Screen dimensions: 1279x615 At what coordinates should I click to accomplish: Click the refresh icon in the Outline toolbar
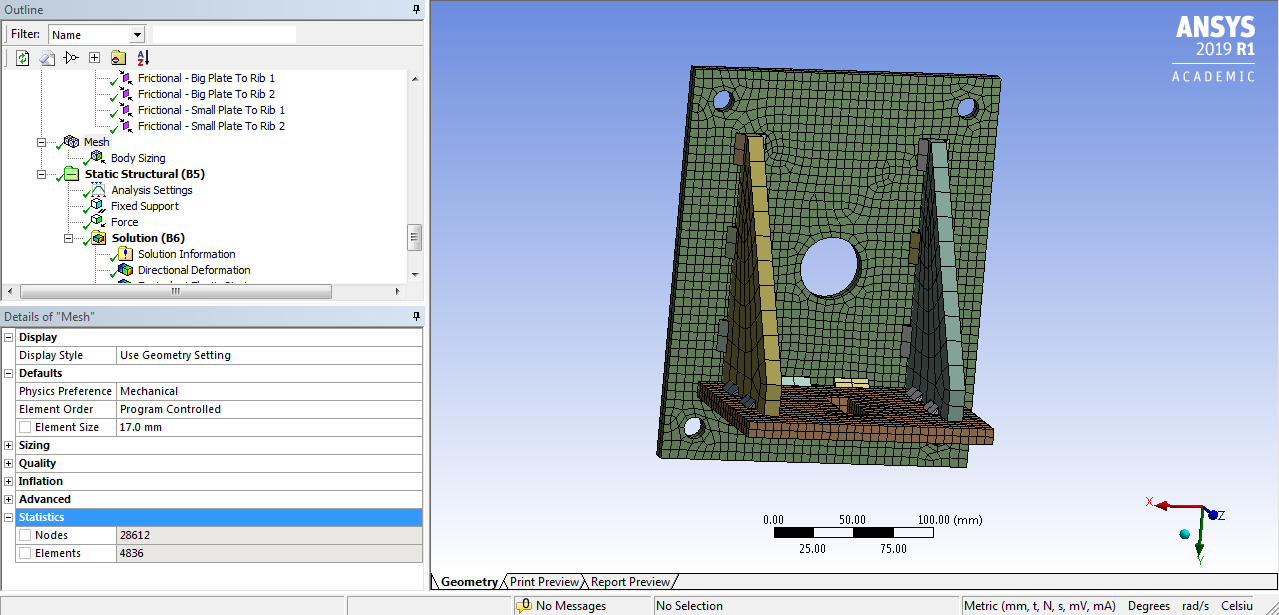coord(22,58)
